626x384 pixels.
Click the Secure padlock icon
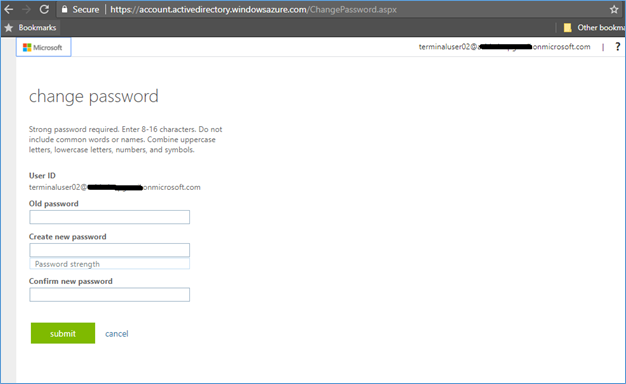click(x=64, y=9)
